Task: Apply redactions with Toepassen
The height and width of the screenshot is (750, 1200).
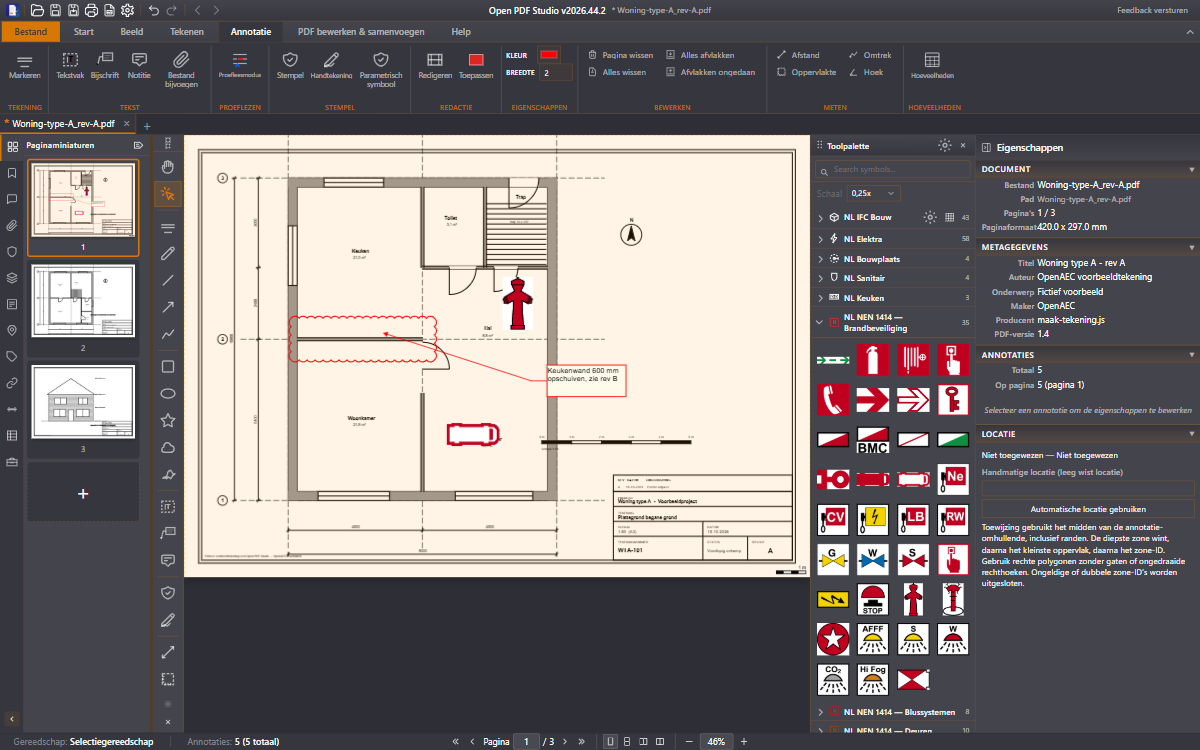Action: coord(476,67)
